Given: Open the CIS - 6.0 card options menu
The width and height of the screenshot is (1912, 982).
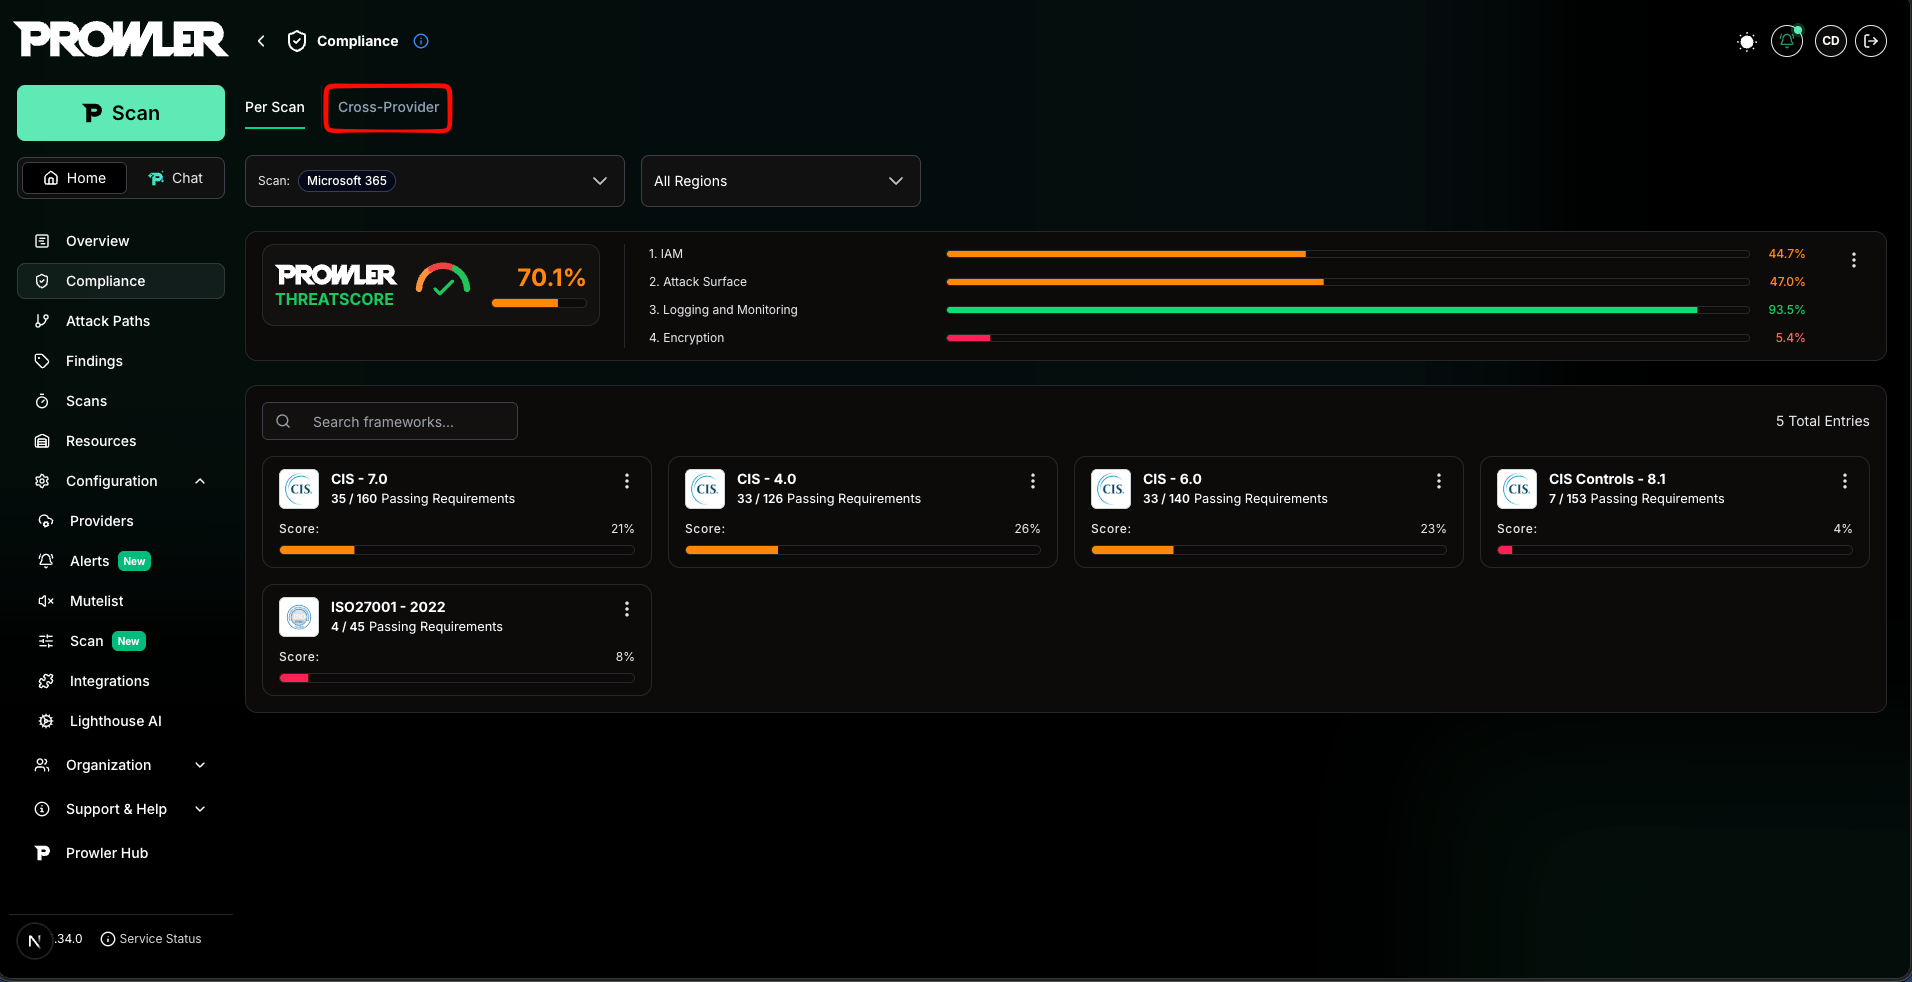Looking at the screenshot, I should (1439, 481).
